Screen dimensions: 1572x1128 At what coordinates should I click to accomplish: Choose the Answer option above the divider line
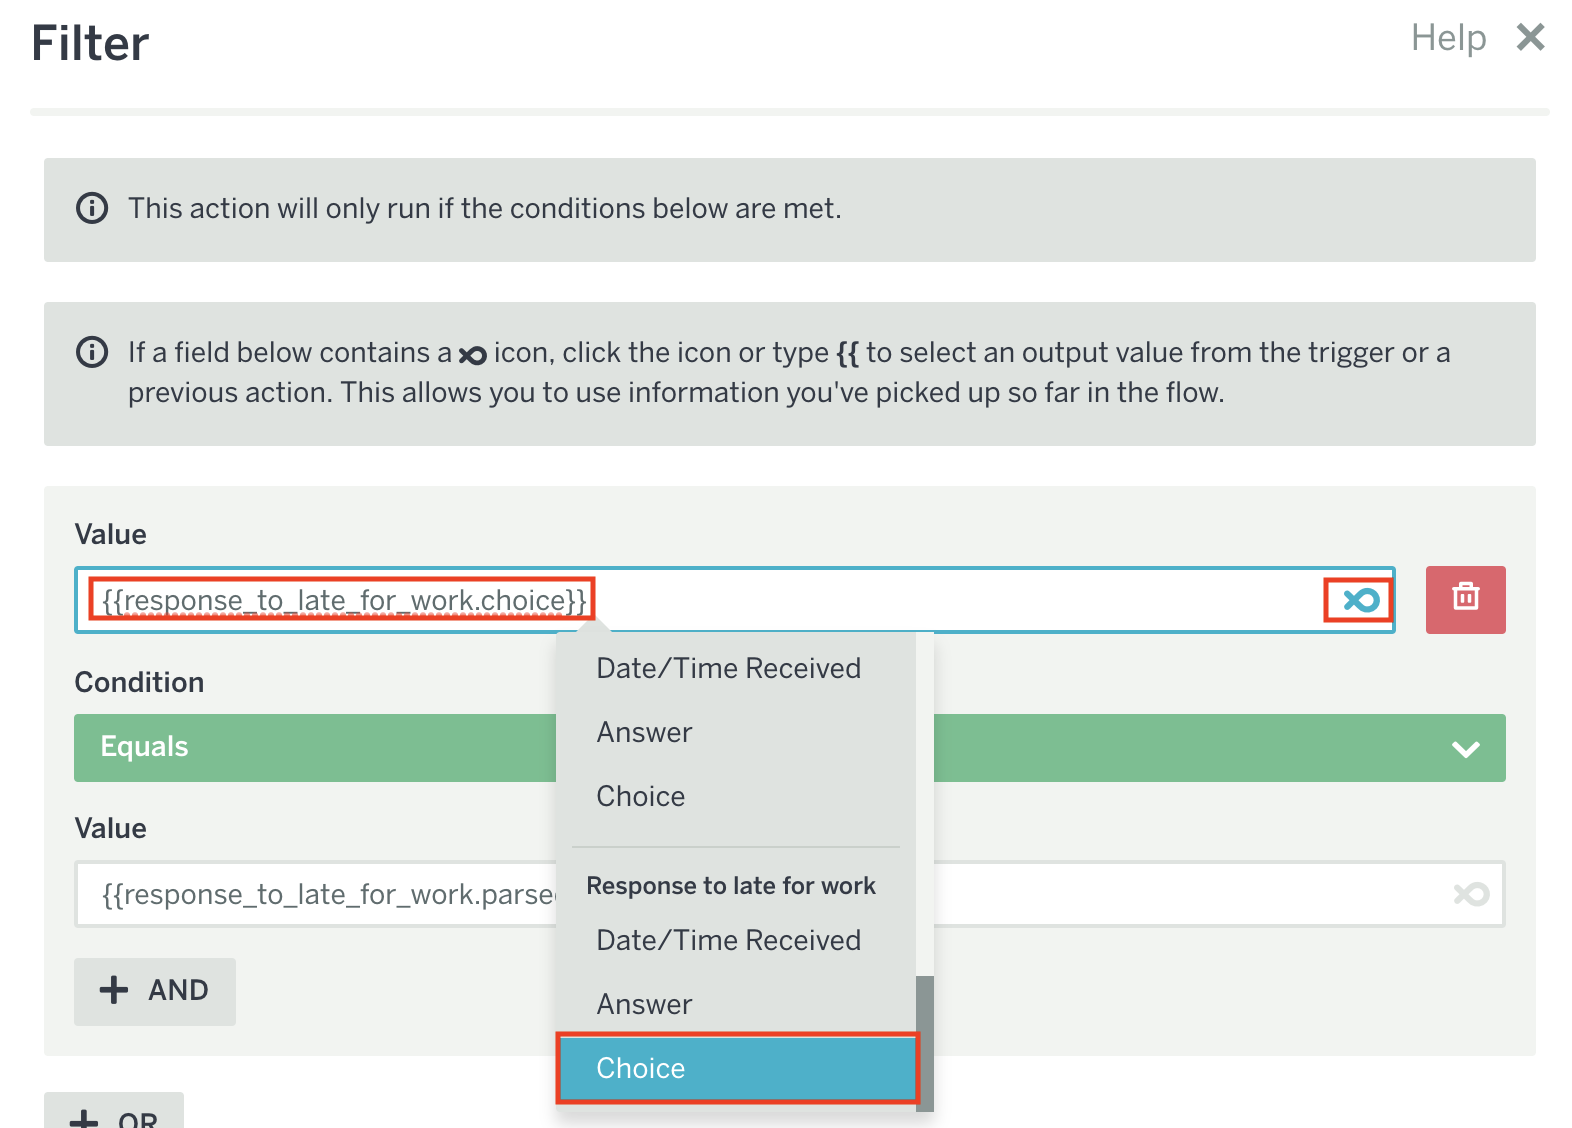tap(644, 732)
